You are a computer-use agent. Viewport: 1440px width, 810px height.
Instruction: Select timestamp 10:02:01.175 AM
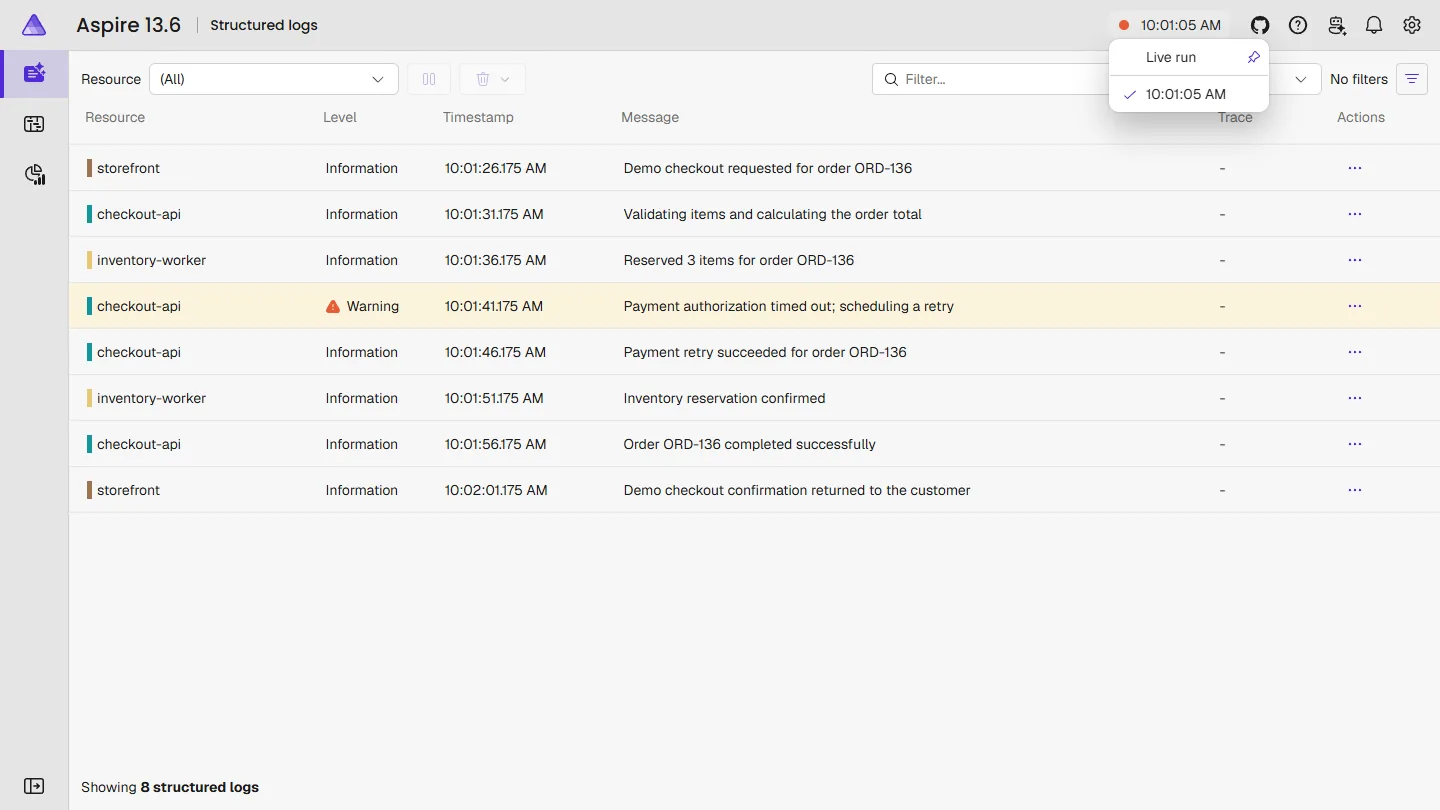496,490
